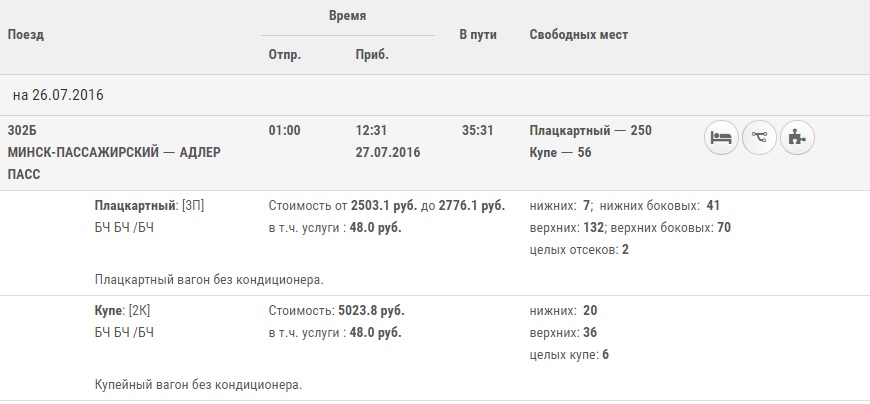Viewport: 870px width, 404px height.
Task: Click the Приб. column header
Action: (372, 55)
